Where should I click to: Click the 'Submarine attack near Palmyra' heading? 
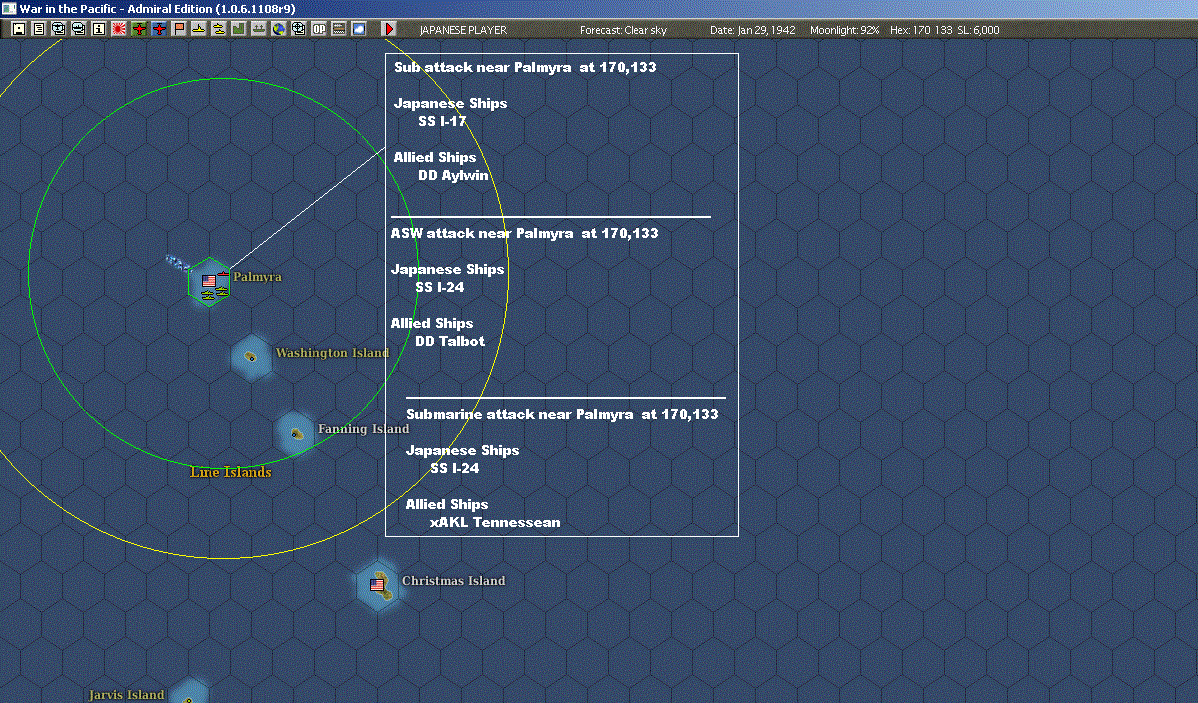click(562, 414)
